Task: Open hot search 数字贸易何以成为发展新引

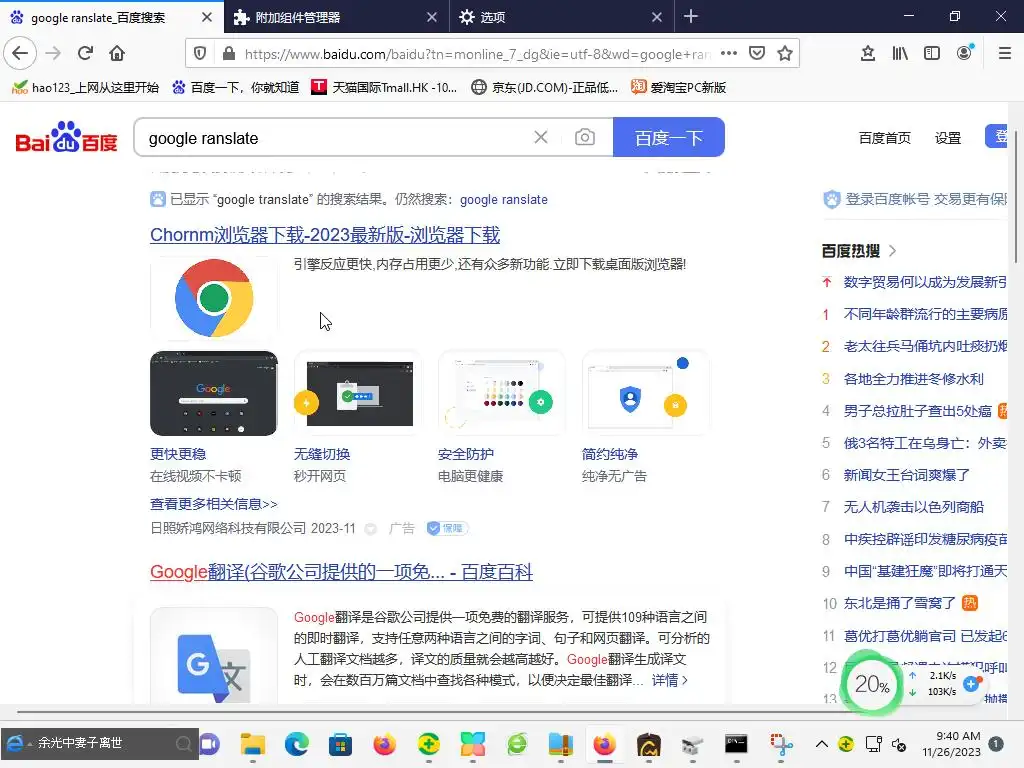Action: (x=925, y=282)
